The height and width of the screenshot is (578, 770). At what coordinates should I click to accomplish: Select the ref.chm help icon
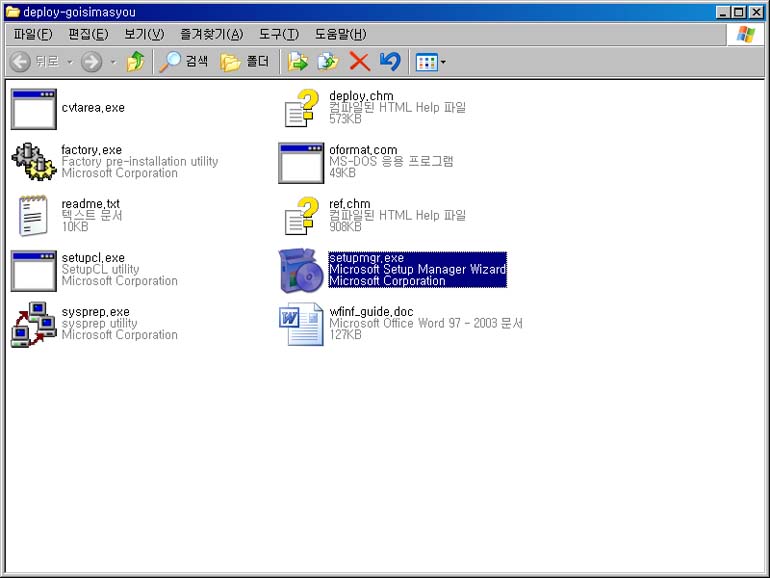coord(302,216)
